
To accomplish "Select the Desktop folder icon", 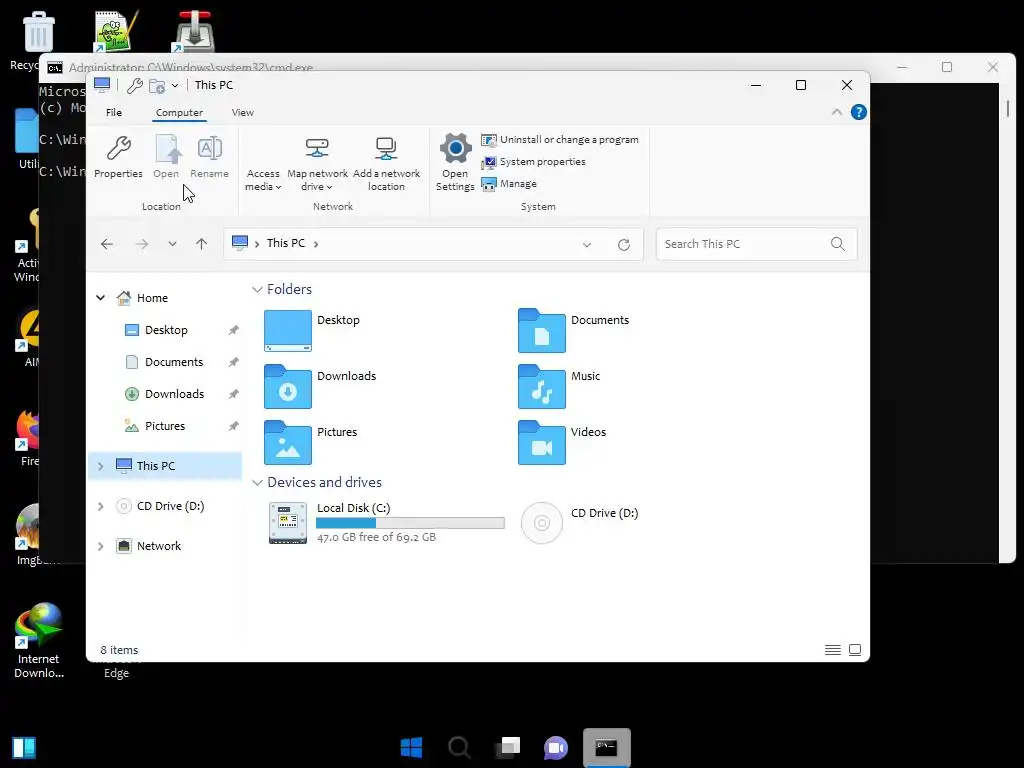I will (x=288, y=331).
